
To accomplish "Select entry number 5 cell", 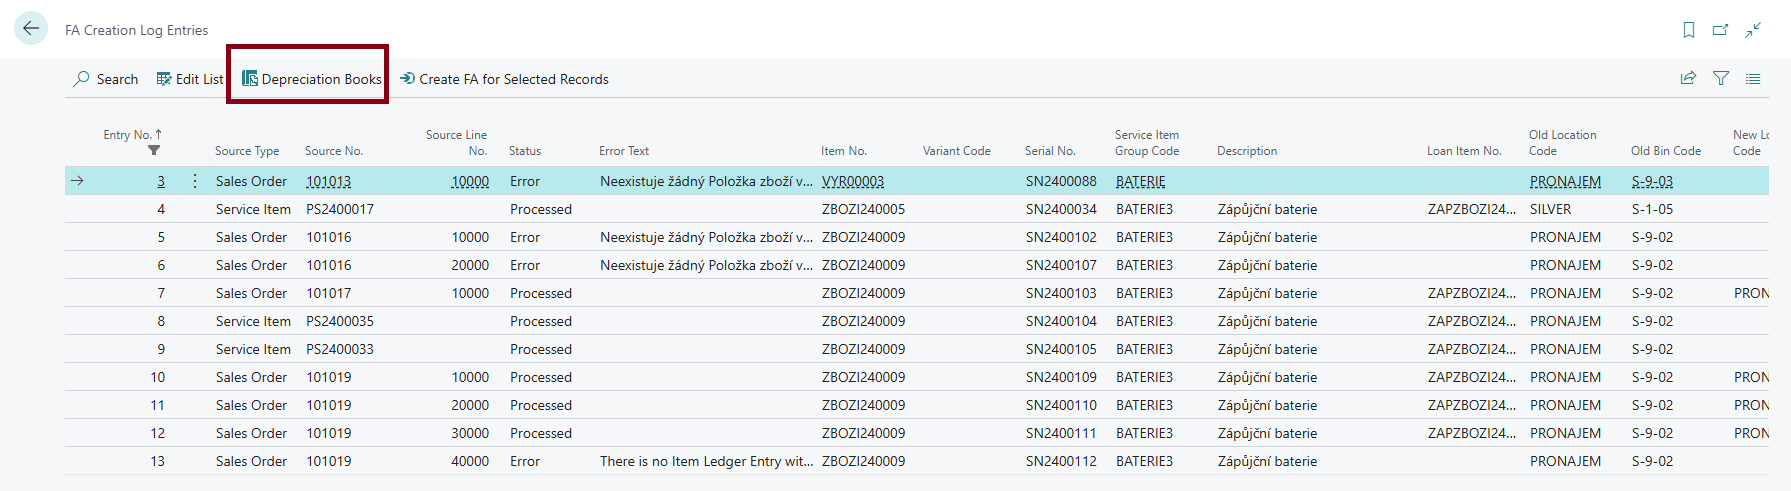I will click(161, 237).
